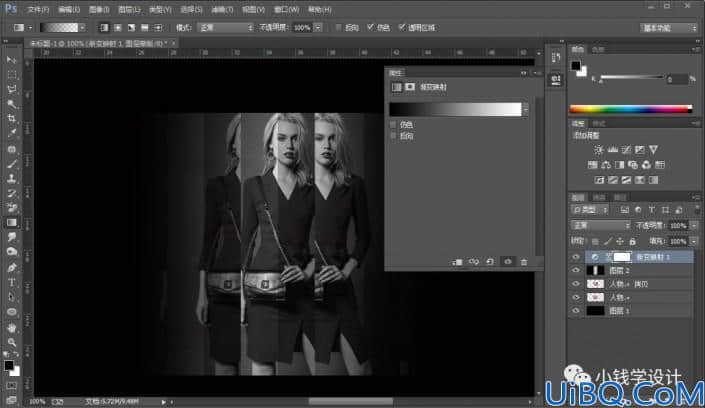Click the color spectrum ramp
Viewport: 705px width, 408px height.
[x=631, y=109]
